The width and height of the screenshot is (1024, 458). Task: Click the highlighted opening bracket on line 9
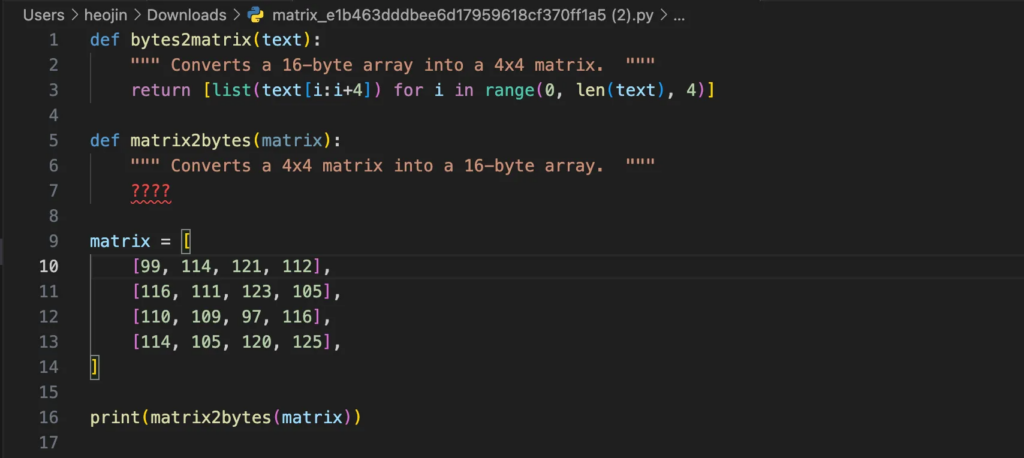[186, 241]
